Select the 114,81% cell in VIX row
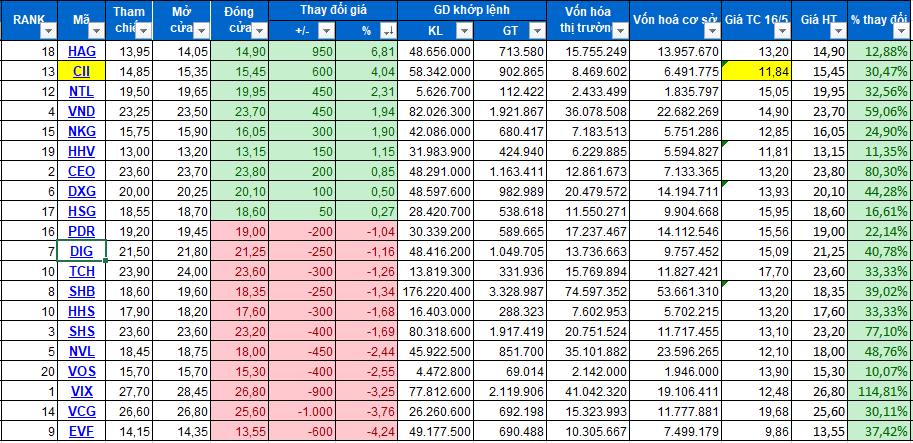913x443 pixels. click(880, 393)
